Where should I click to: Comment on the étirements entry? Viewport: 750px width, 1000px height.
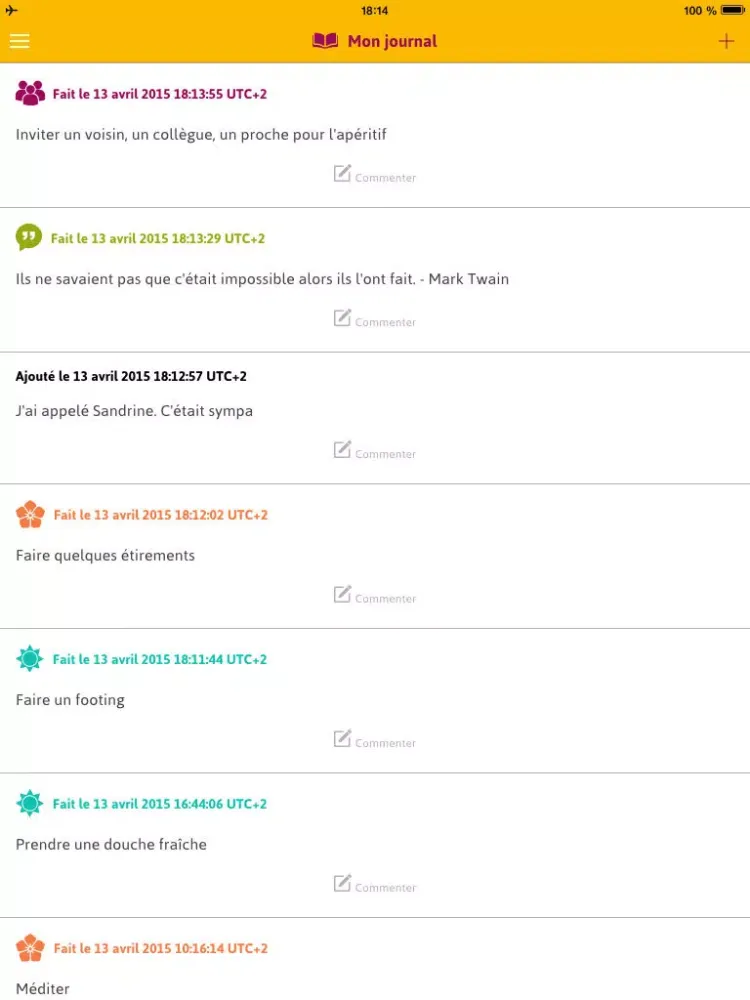tap(375, 596)
